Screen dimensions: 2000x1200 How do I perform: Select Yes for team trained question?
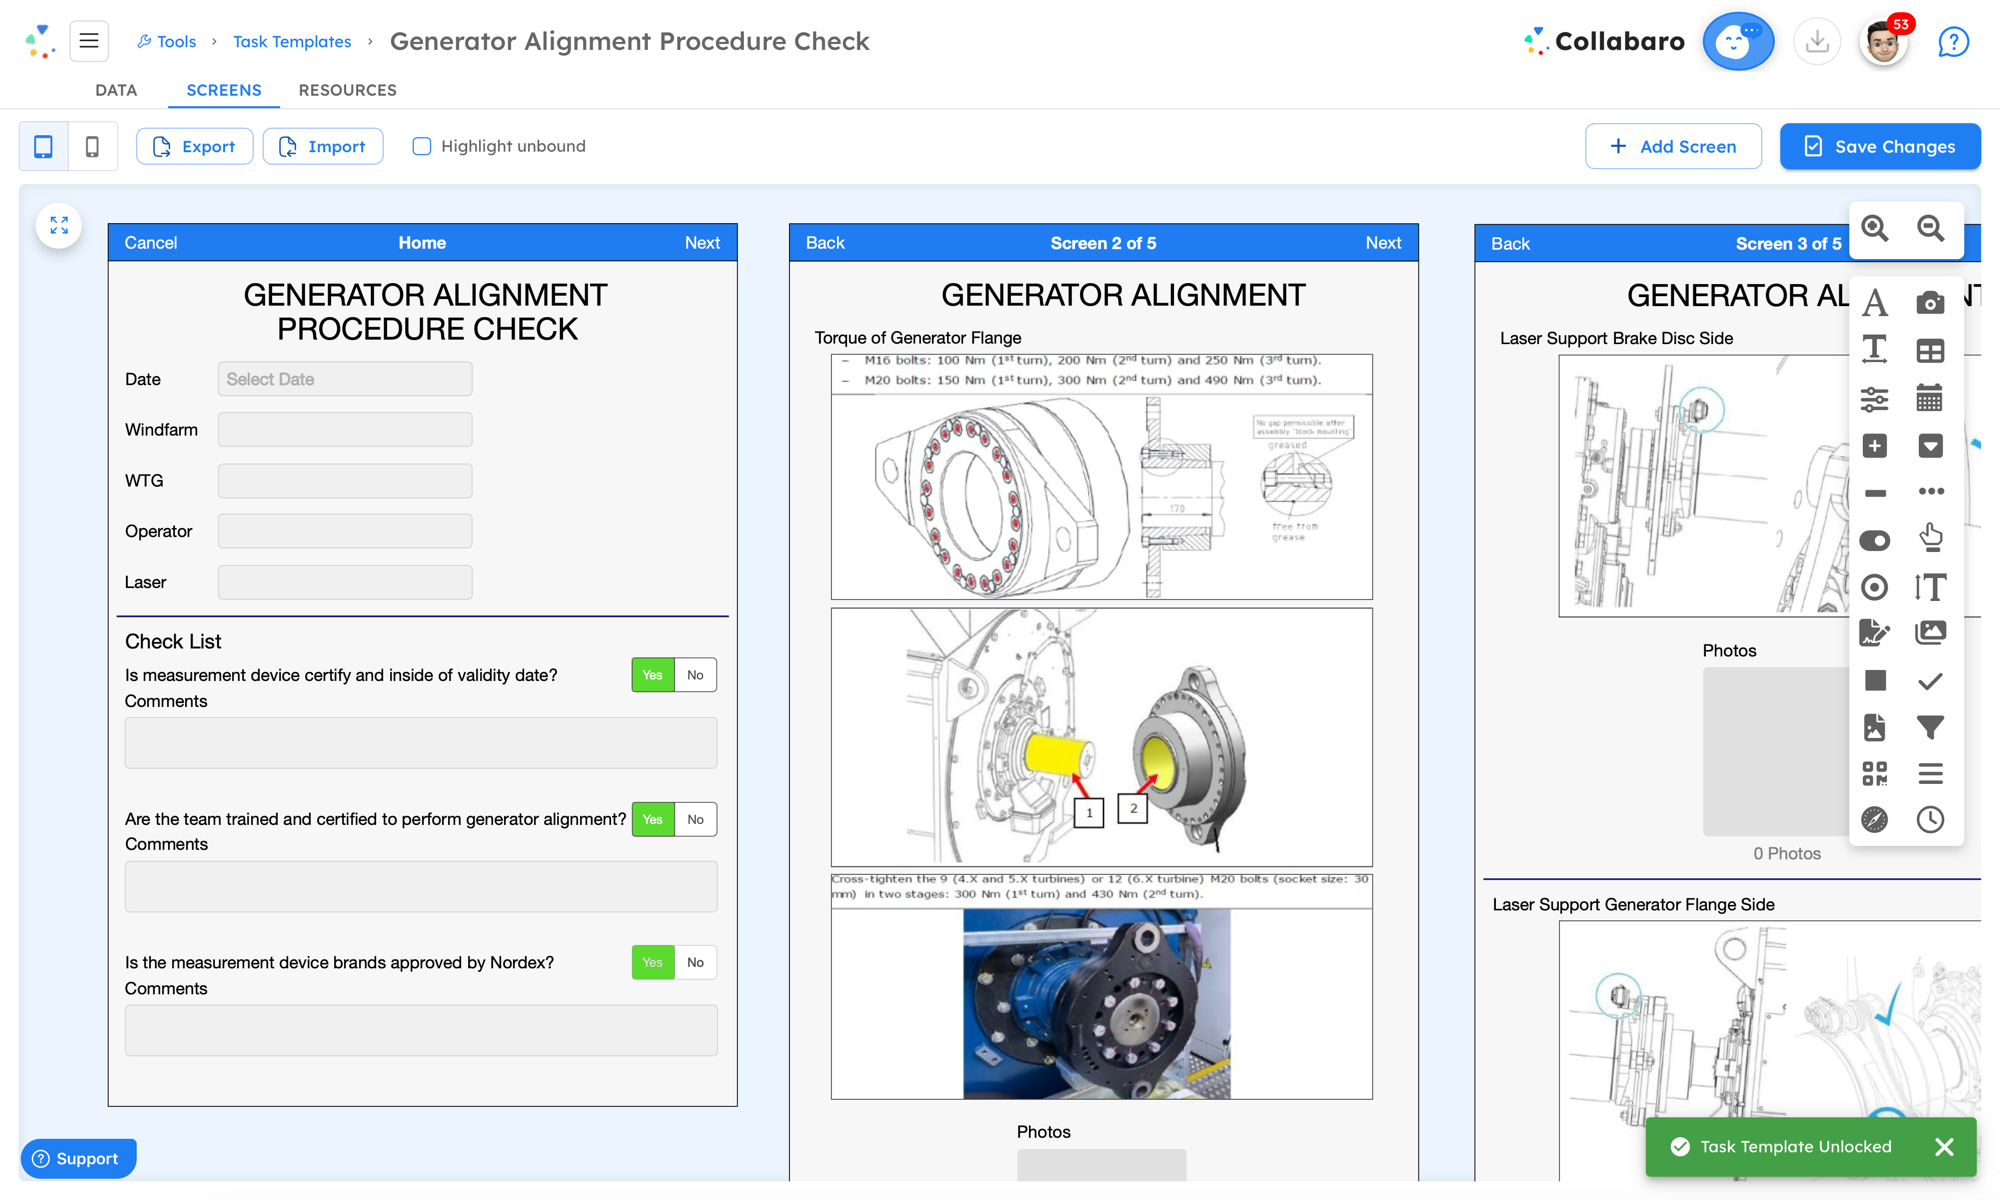coord(653,819)
